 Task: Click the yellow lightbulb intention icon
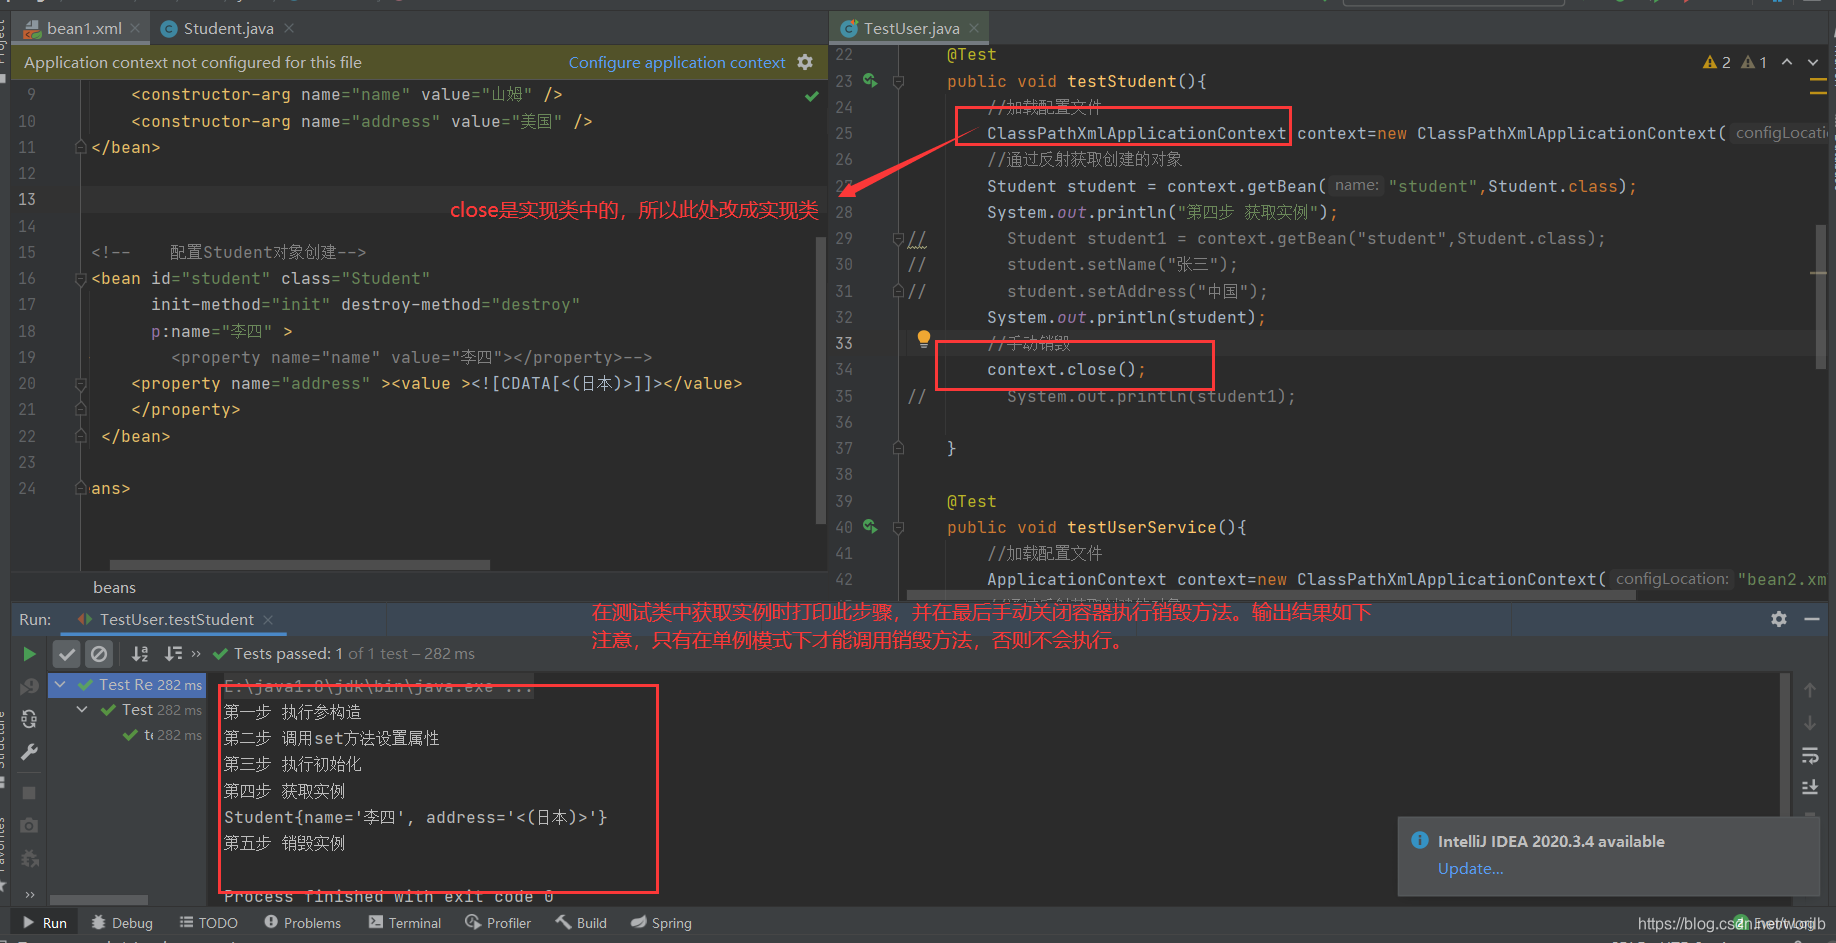click(924, 339)
